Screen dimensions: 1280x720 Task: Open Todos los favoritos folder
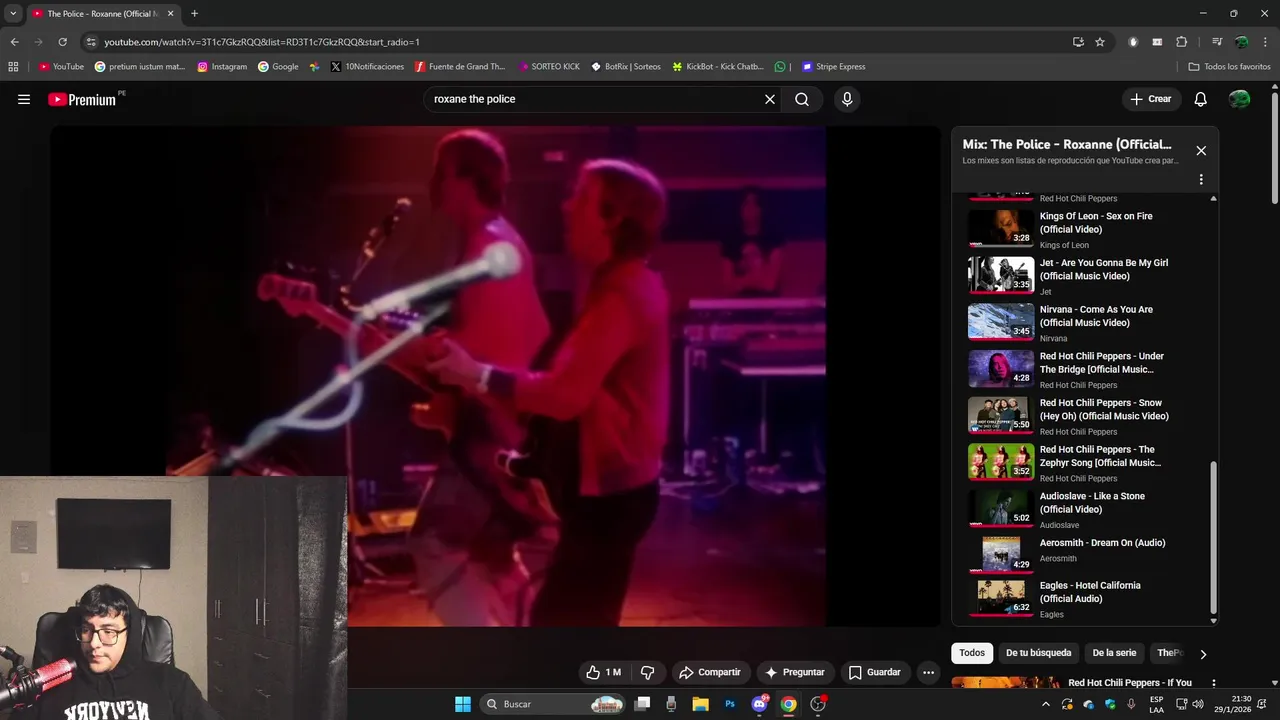click(1229, 67)
